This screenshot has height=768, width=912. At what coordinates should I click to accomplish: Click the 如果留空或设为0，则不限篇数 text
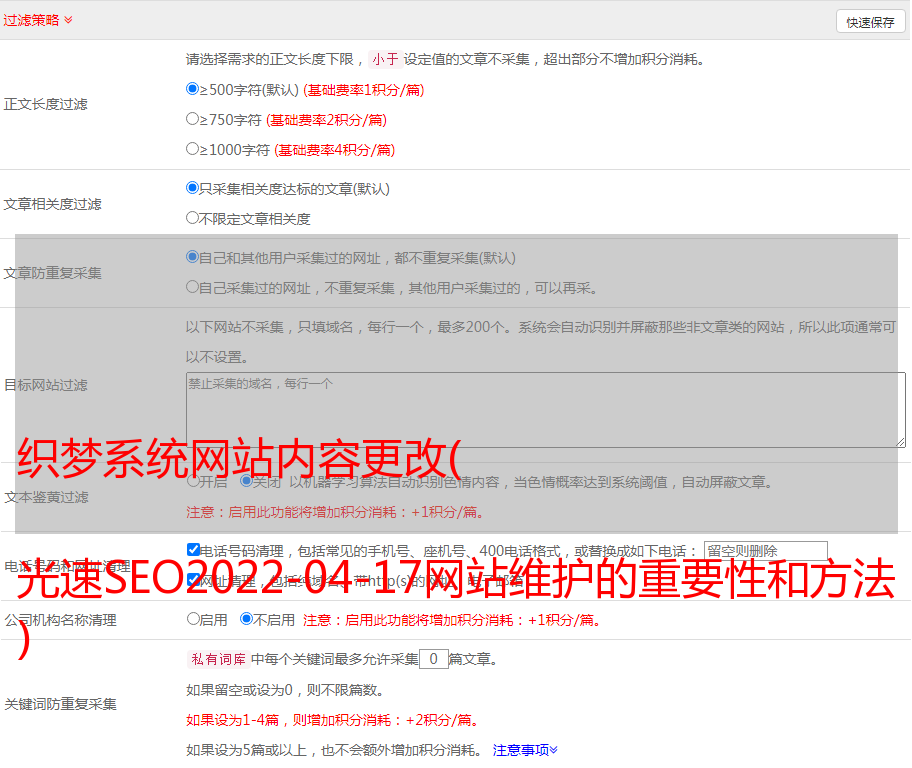(285, 690)
